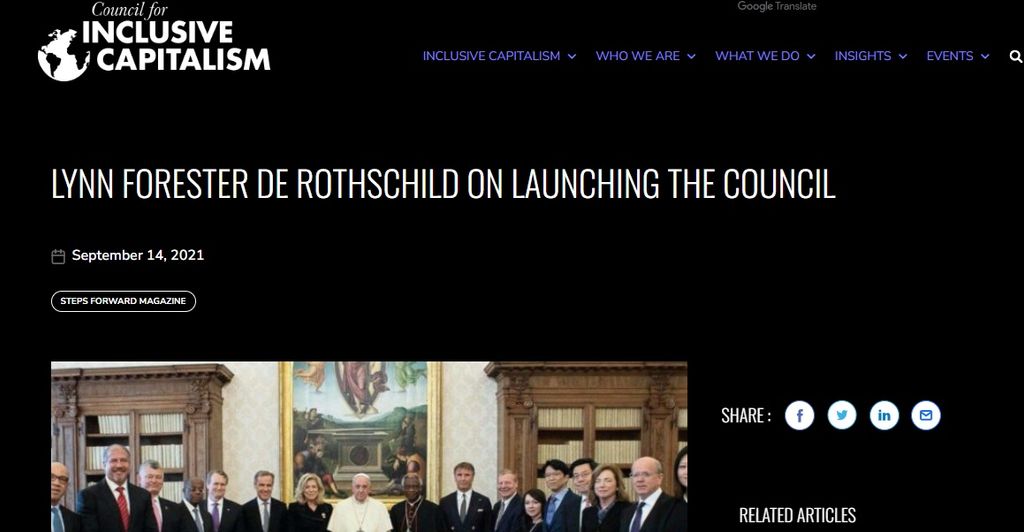Expand the Inclusive Capitalism chevron
Image resolution: width=1024 pixels, height=532 pixels.
[572, 57]
